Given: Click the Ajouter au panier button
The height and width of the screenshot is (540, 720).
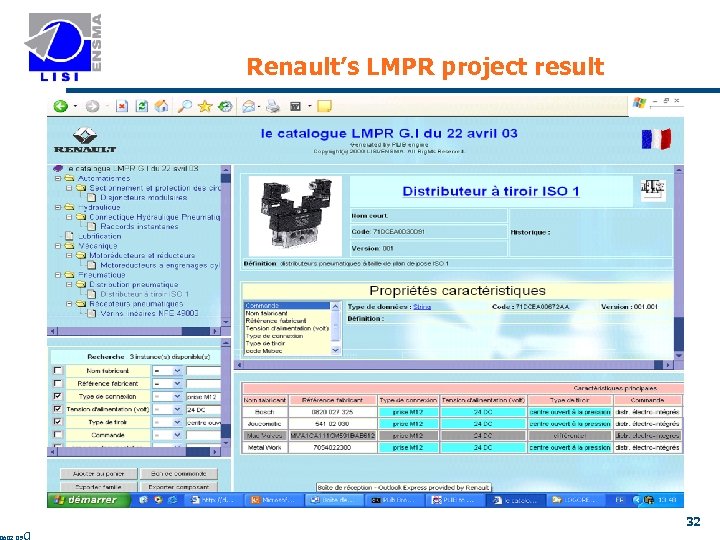Looking at the screenshot, I should click(x=99, y=473).
